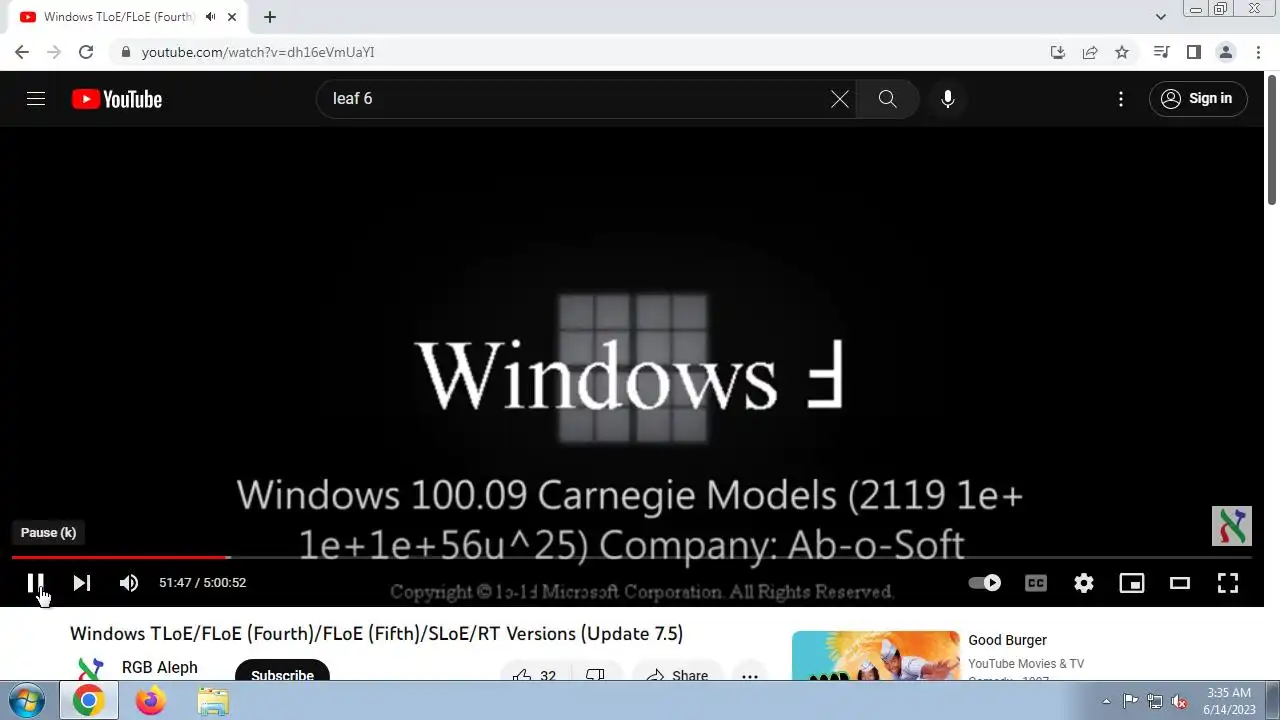This screenshot has width=1280, height=720.
Task: Enable theater mode
Action: [1180, 583]
